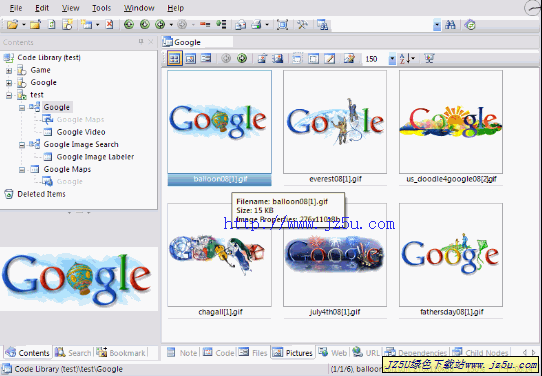Click the green expand nodes list icon

221,25
